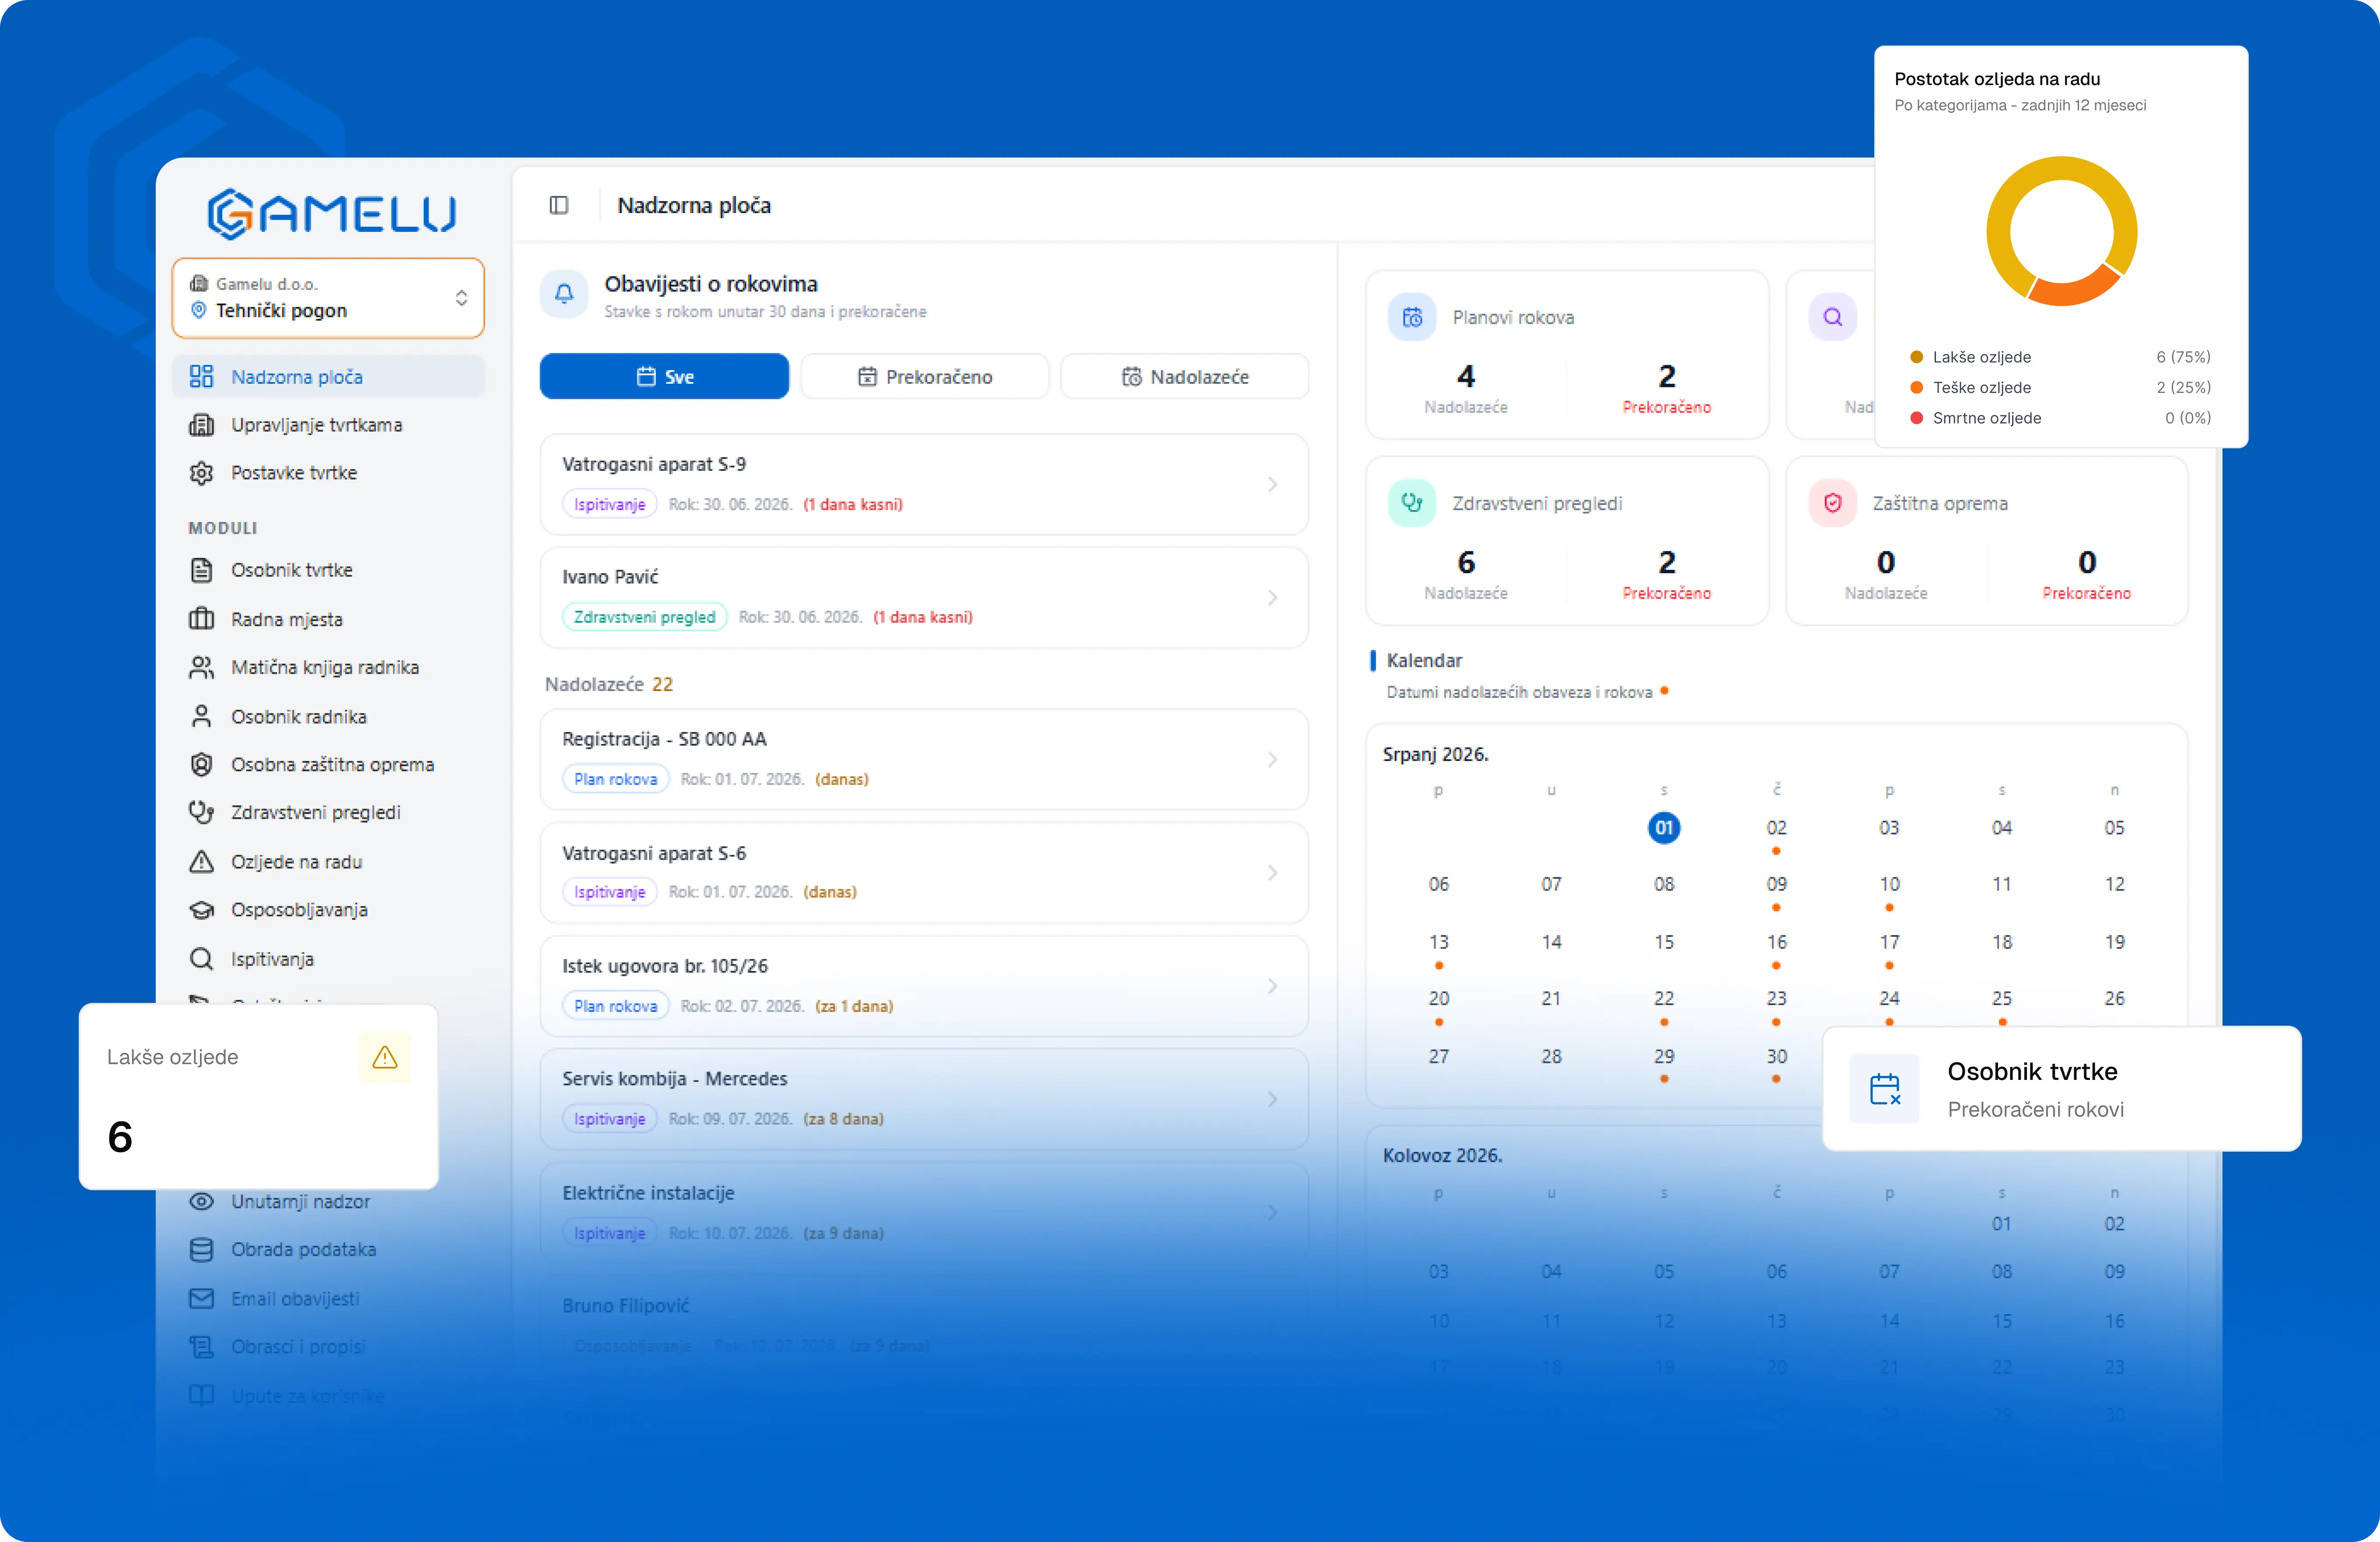
Task: Select the Sve filter tab
Action: tap(664, 376)
